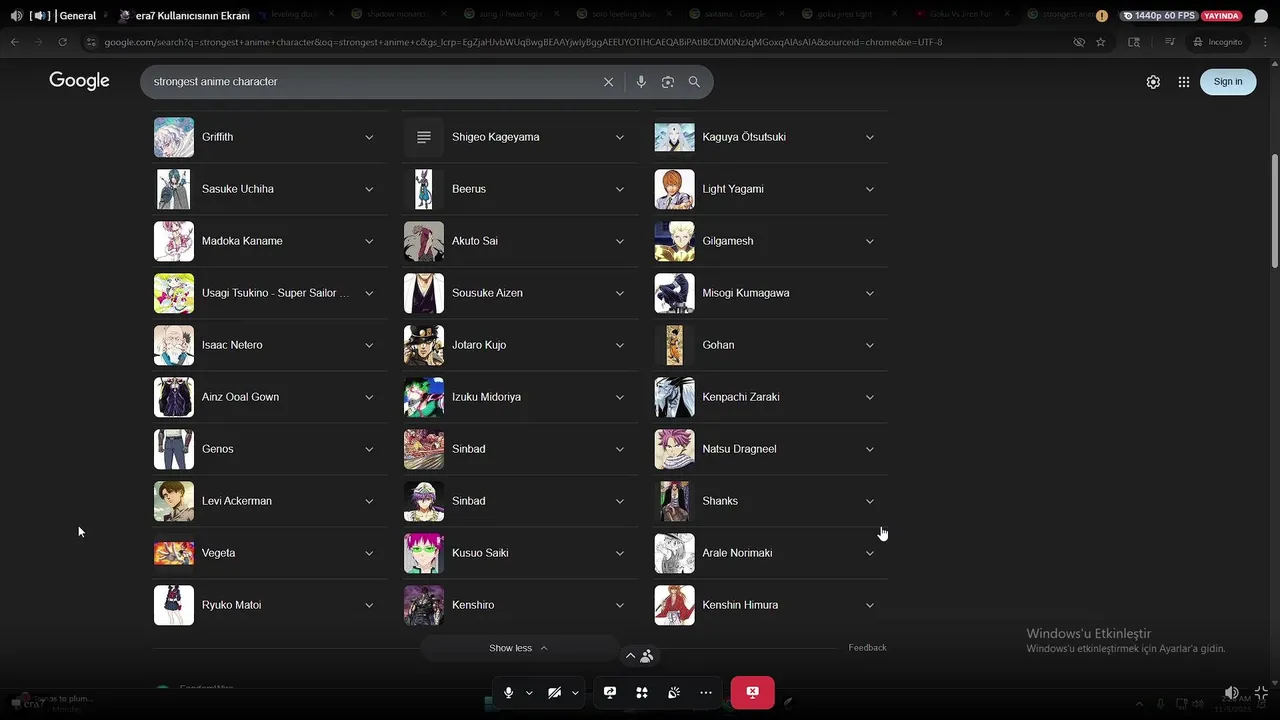Show the members list pill
This screenshot has height=720, width=1280.
[639, 656]
